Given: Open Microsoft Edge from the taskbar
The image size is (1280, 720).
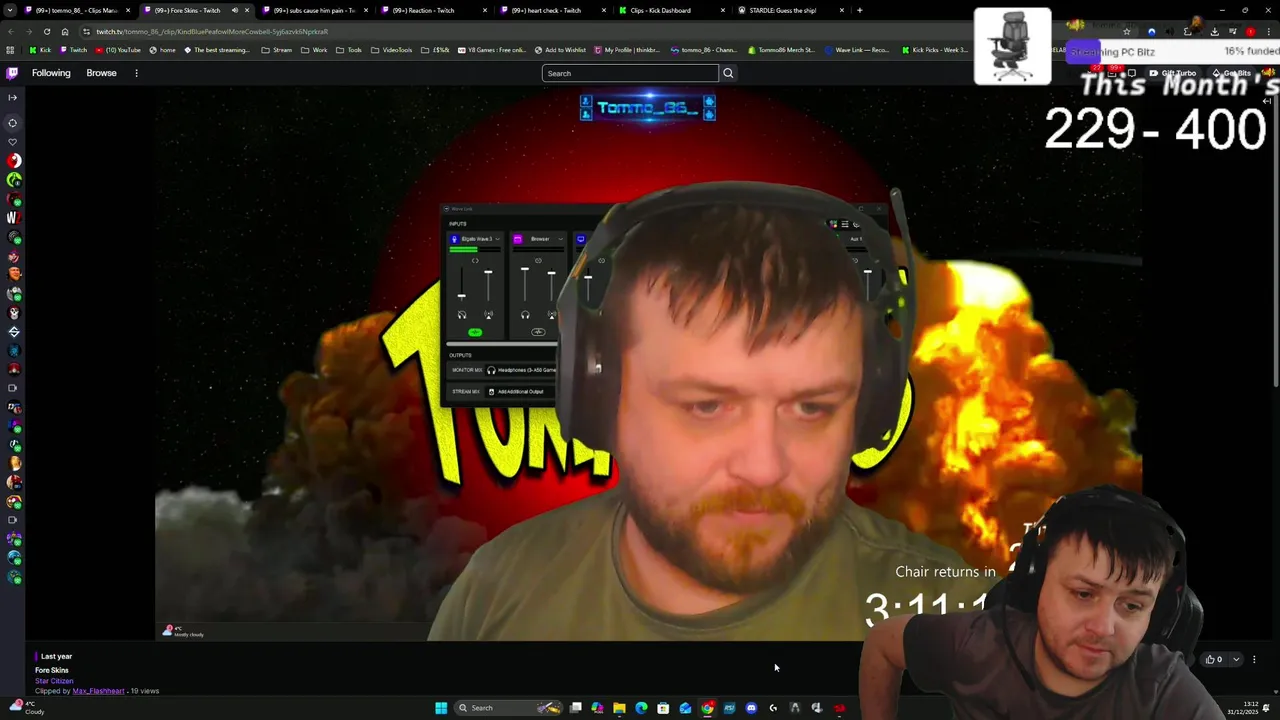Looking at the screenshot, I should tap(641, 708).
